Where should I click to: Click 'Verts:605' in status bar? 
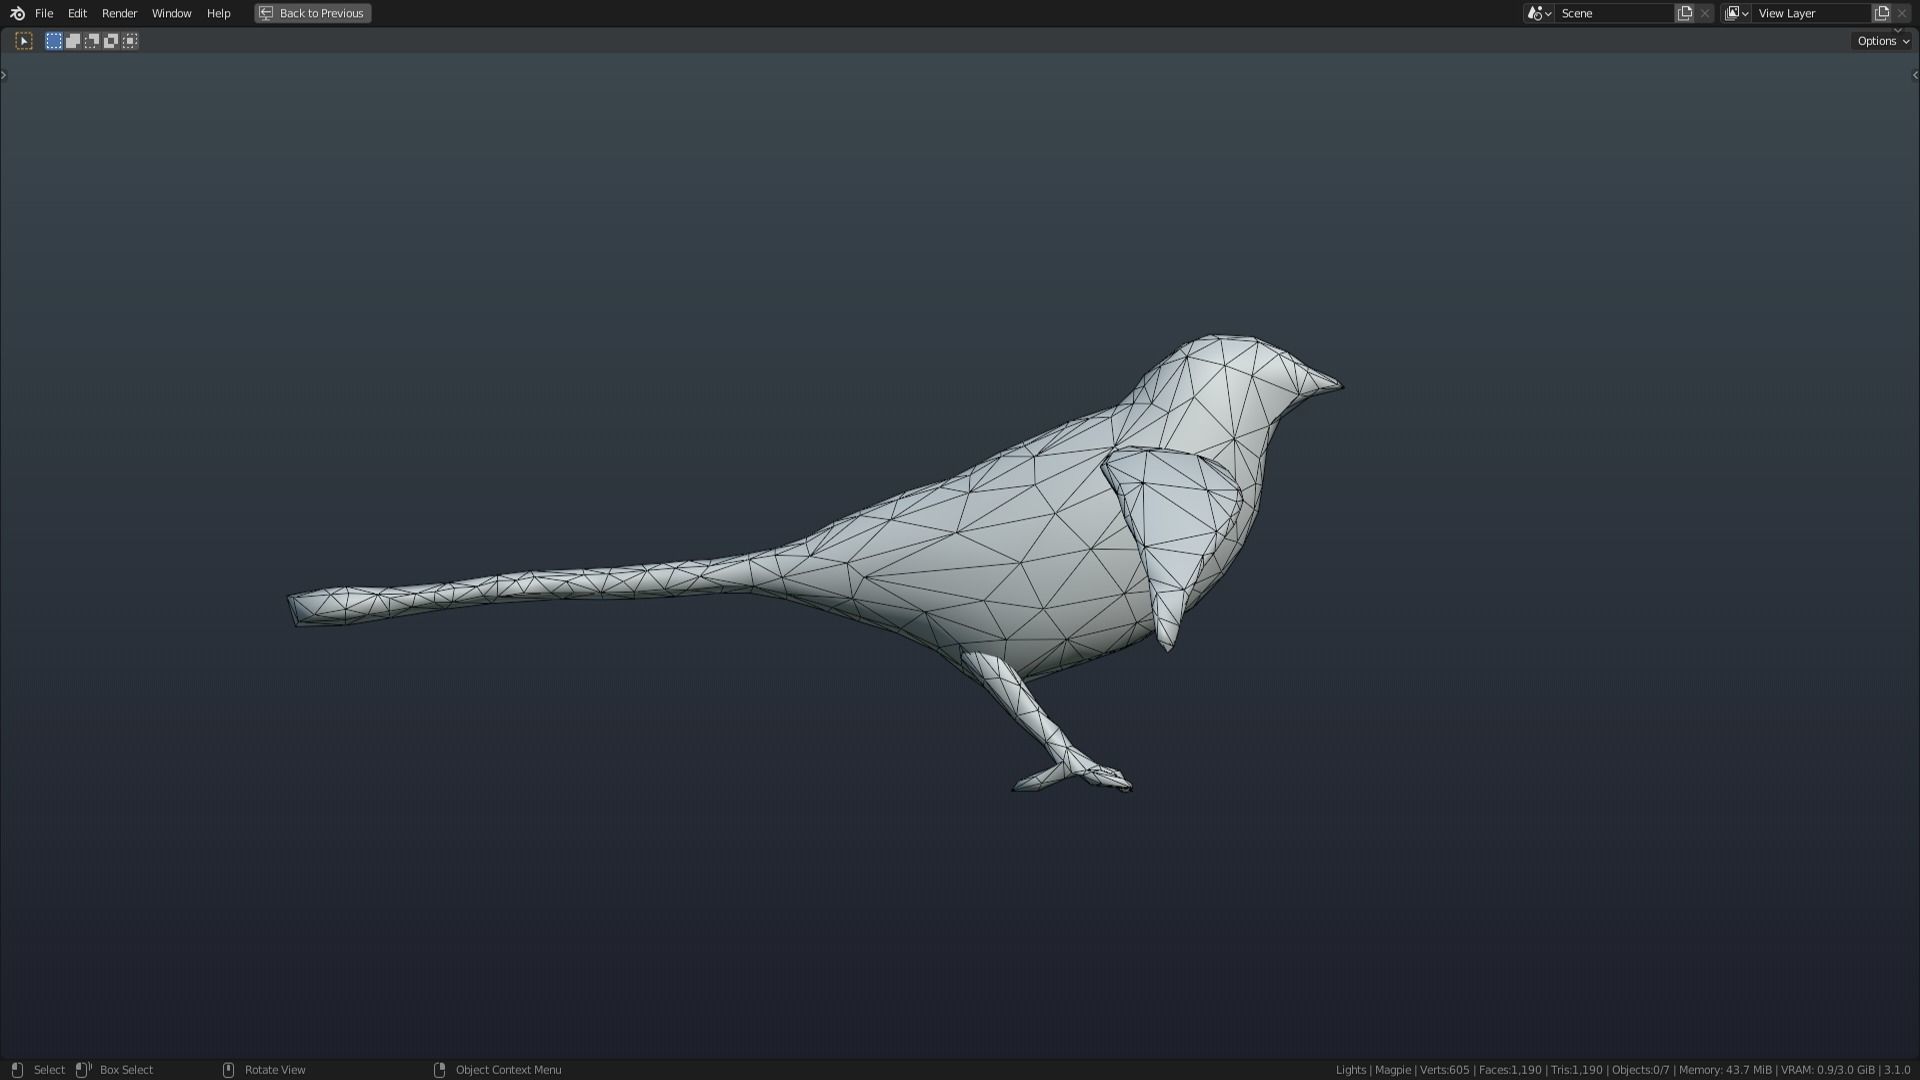pos(1445,1070)
